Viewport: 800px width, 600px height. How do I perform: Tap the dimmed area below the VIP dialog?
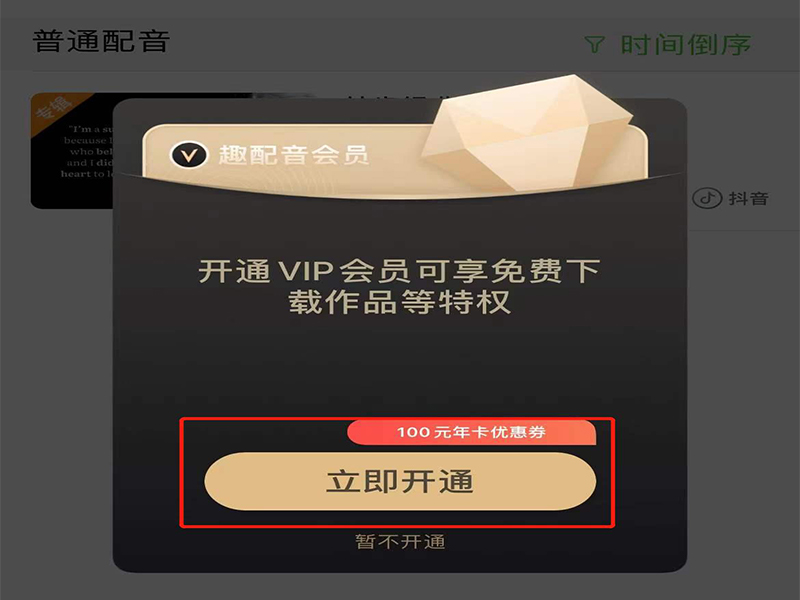point(400,586)
